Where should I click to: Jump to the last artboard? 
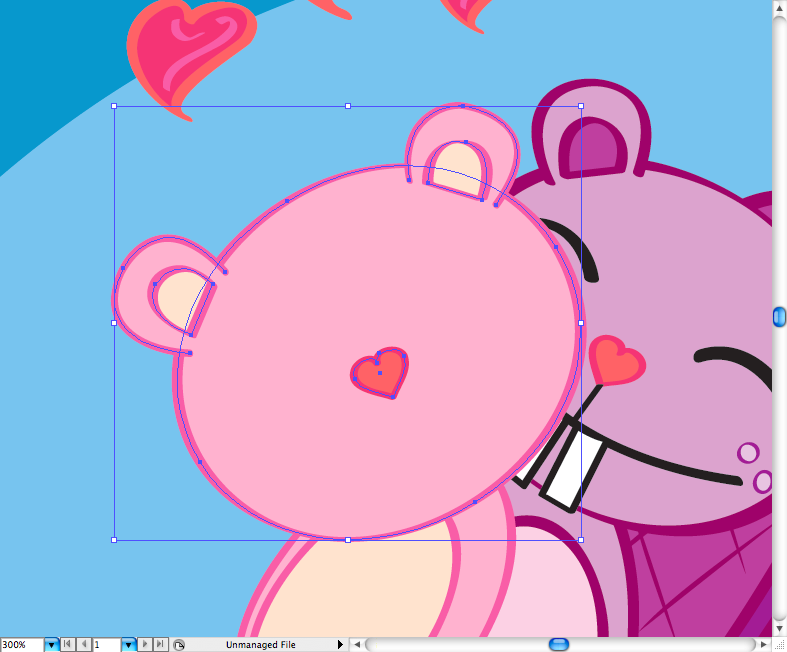[160, 645]
